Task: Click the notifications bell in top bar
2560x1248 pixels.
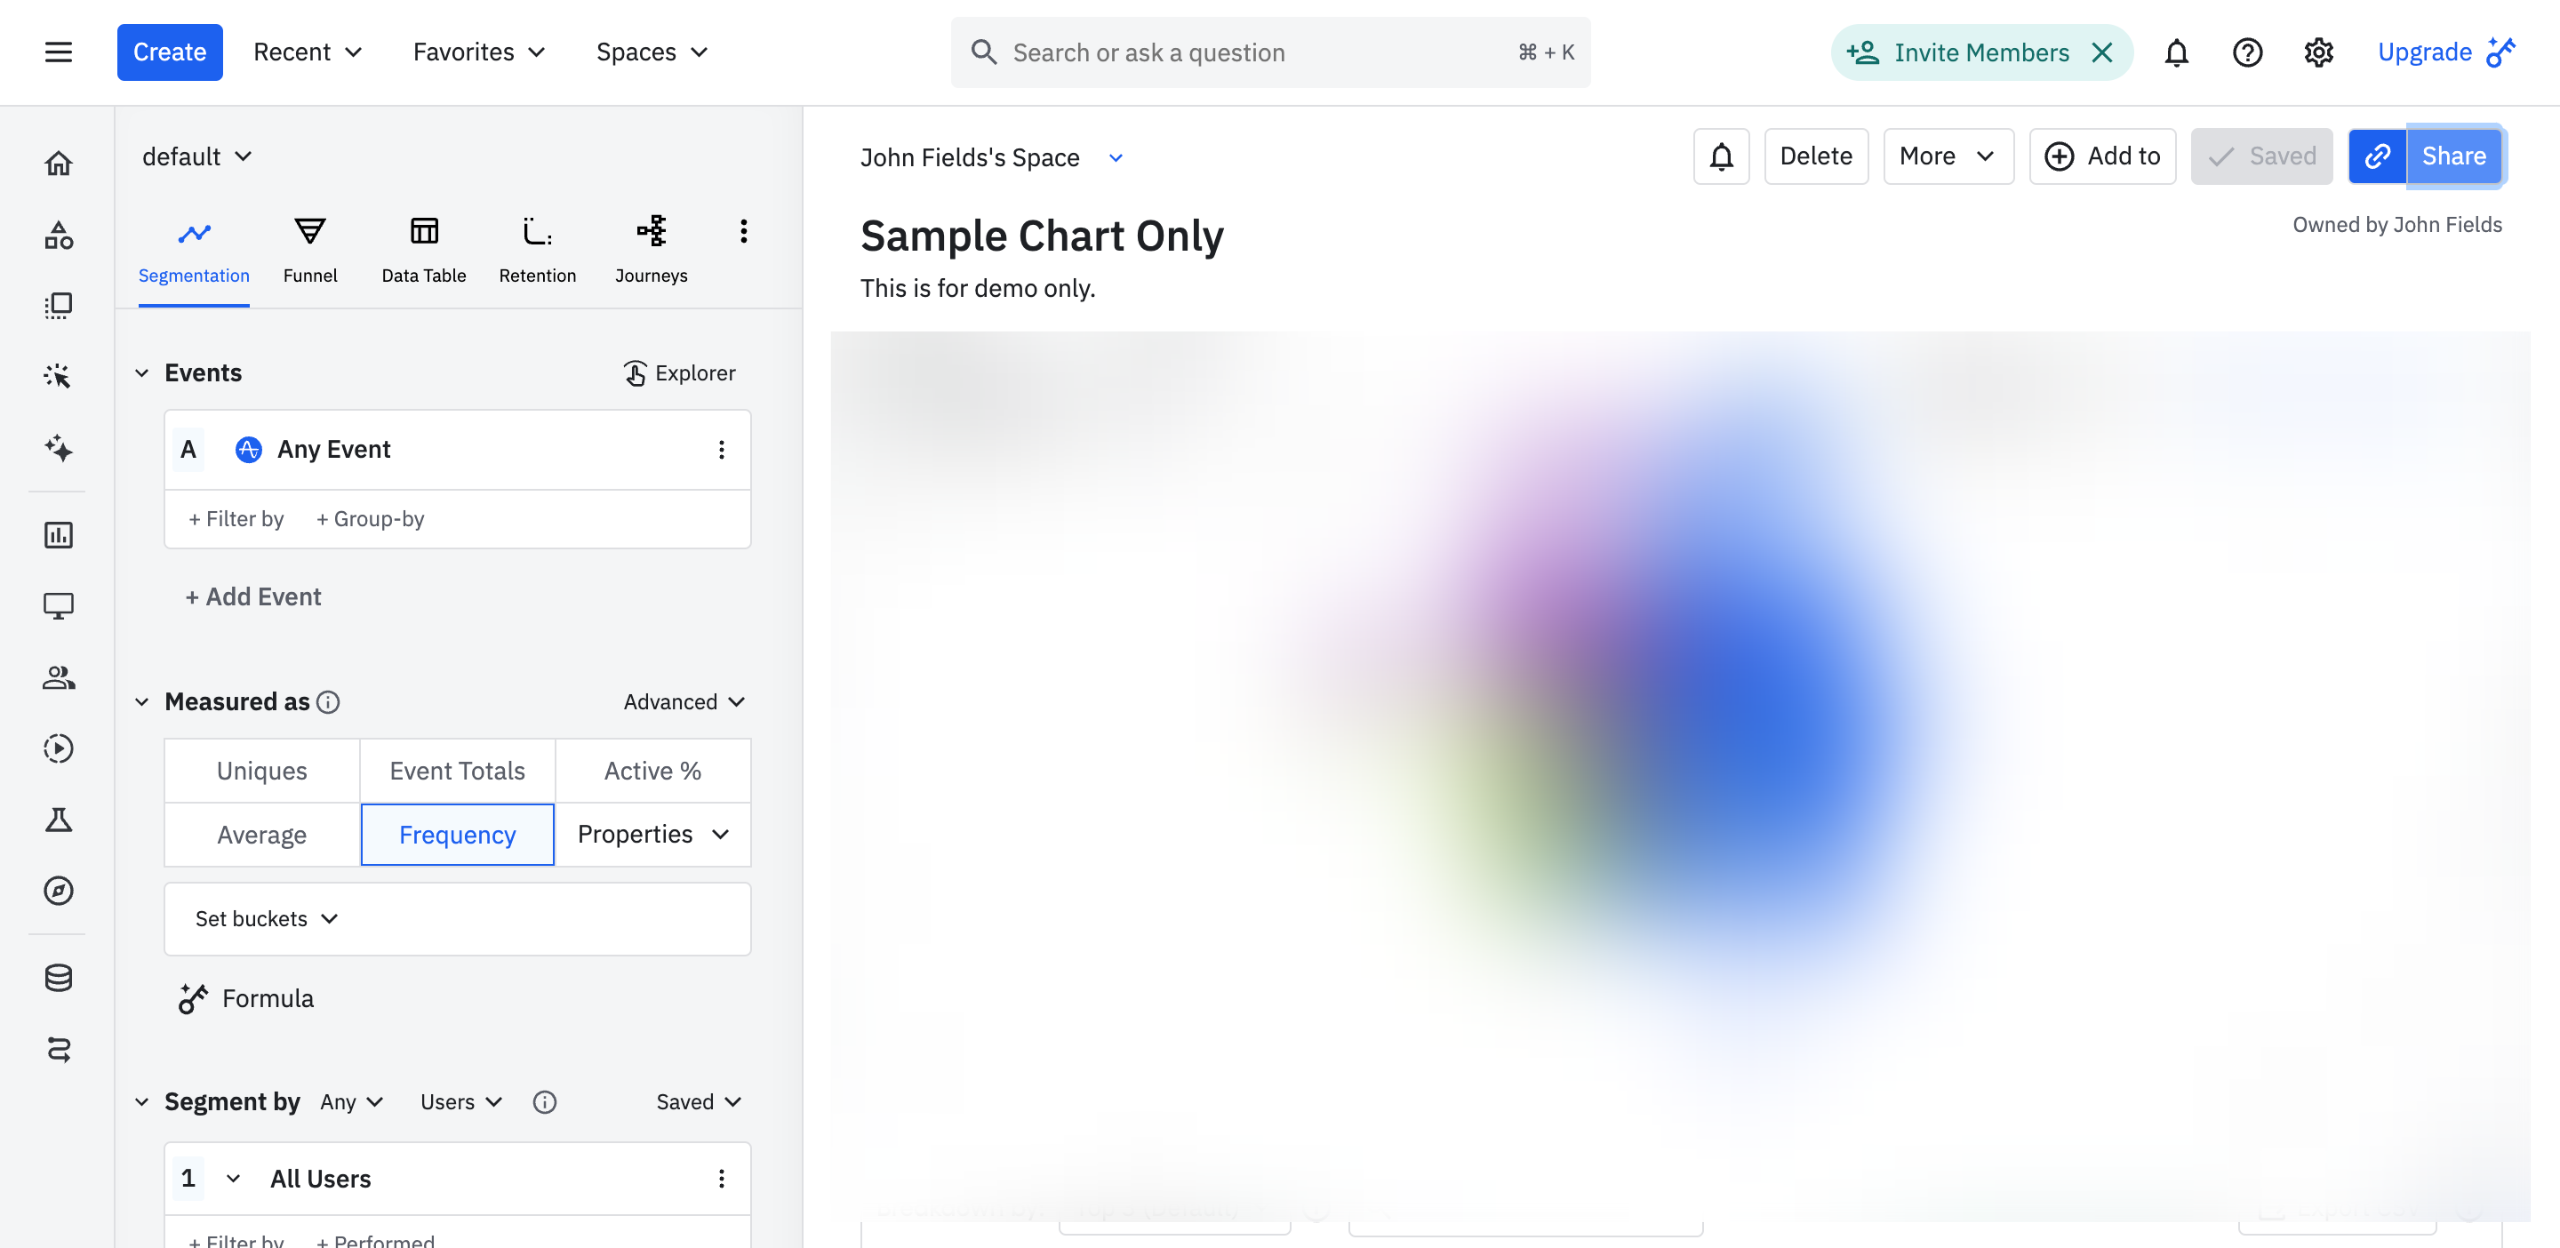Action: point(2176,52)
